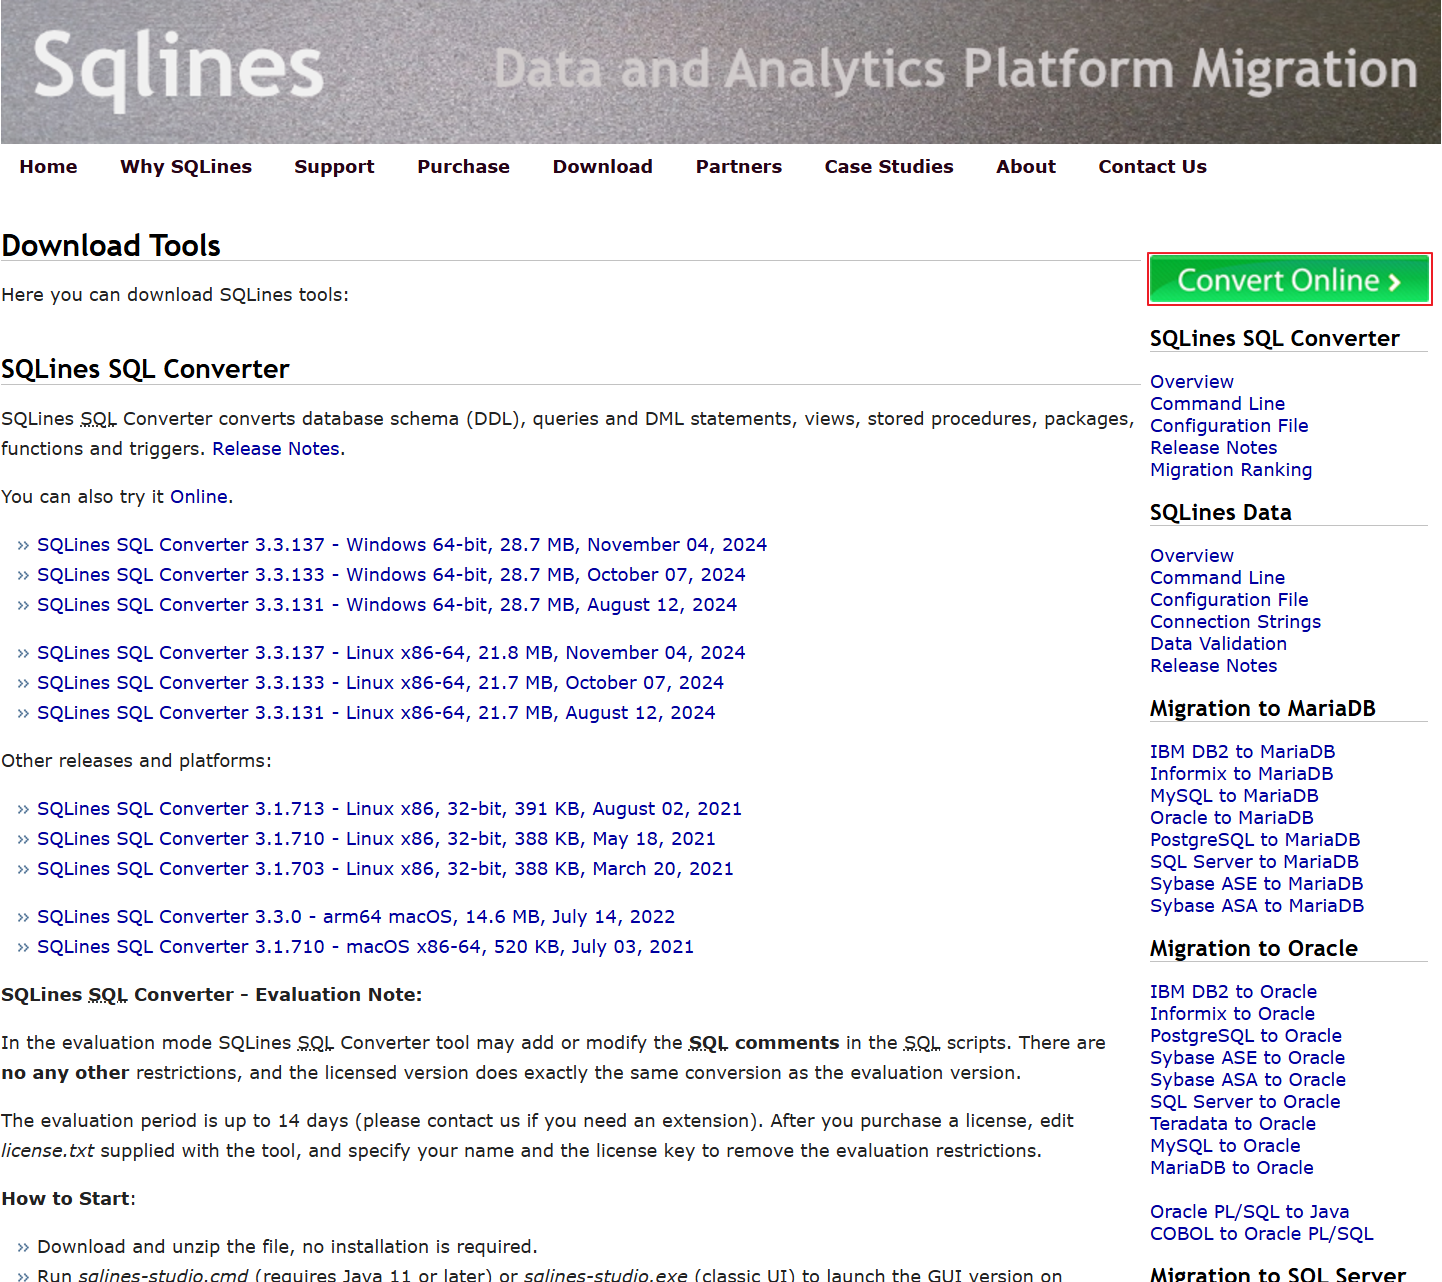Download SQL Converter 3.3.131 Linux x86-64
Screen dimensions: 1442x1282
click(x=376, y=713)
